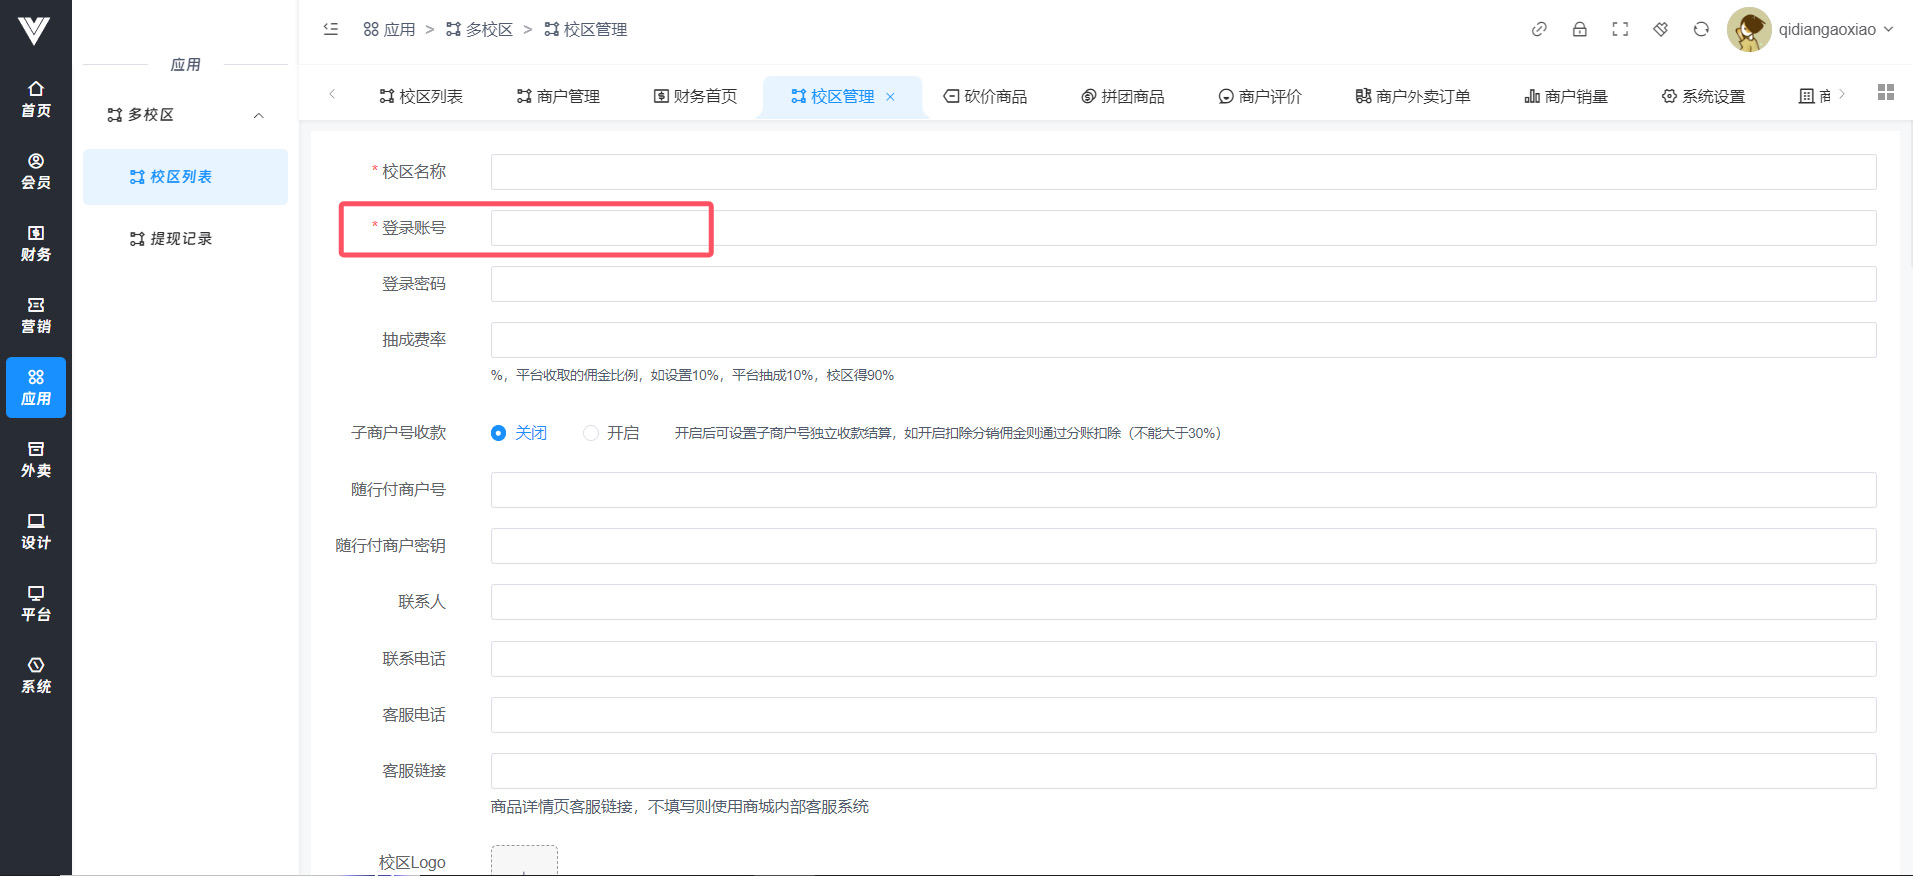Go to 首页 in left navigation
Image resolution: width=1913 pixels, height=876 pixels.
(36, 99)
